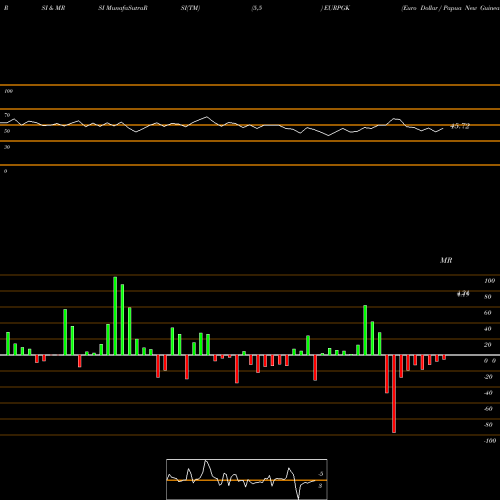Click the '(5,5' parameter text
500x500 pixels.
(257, 8)
